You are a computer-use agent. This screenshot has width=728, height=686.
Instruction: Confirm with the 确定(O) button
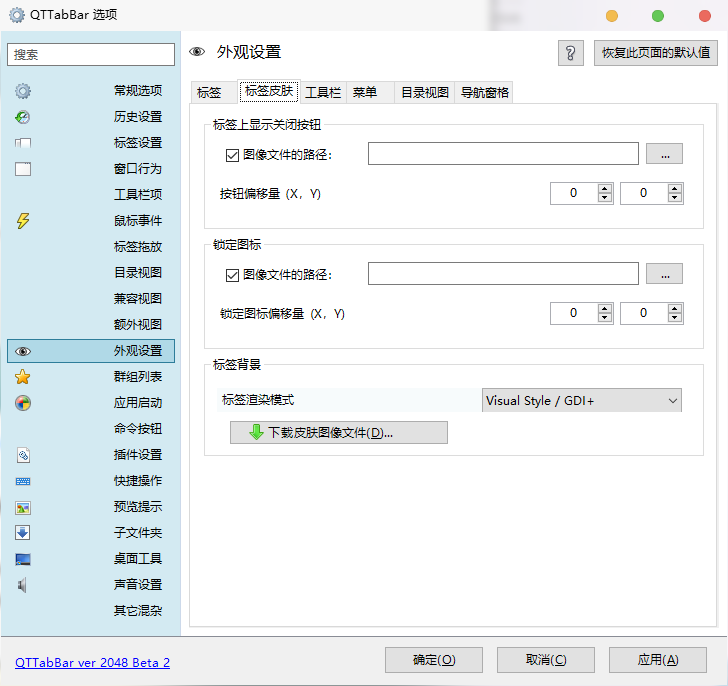pos(434,660)
